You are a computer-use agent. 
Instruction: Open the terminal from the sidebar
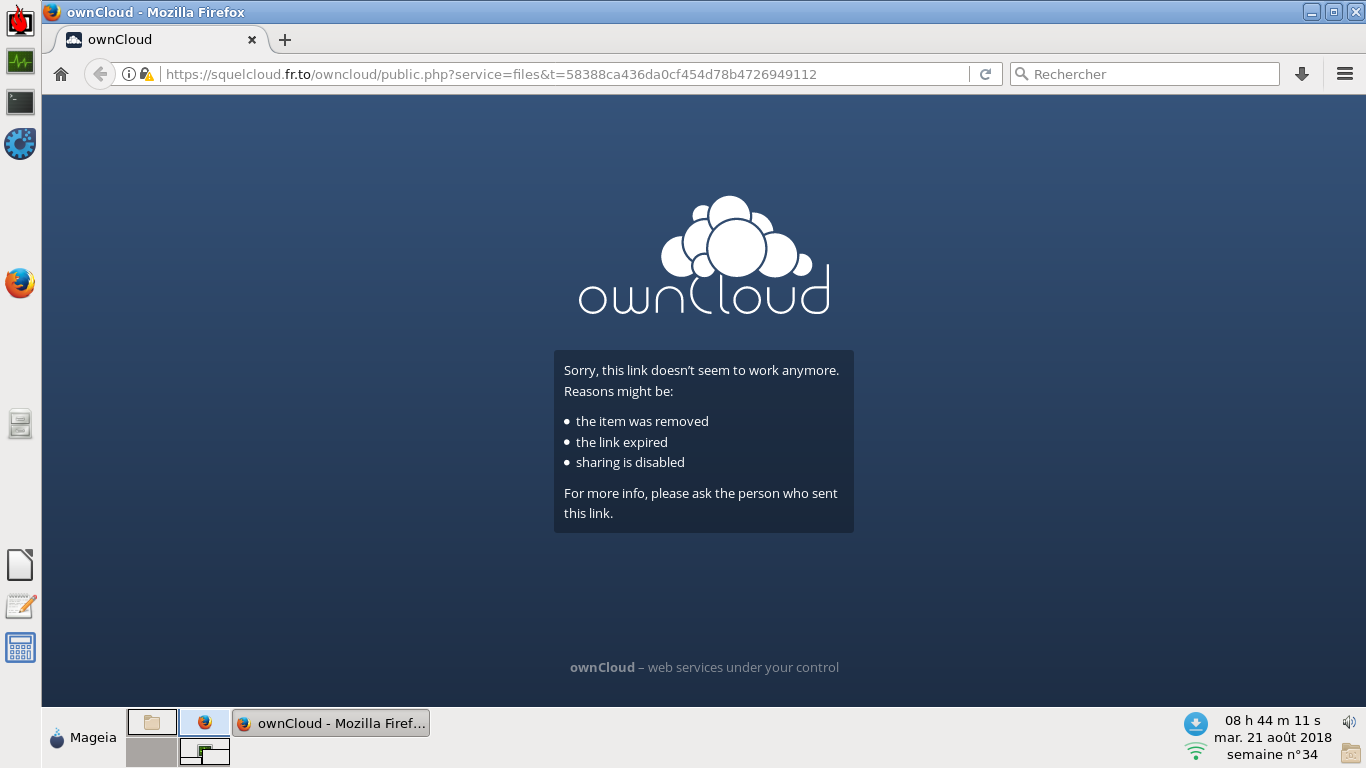(20, 100)
